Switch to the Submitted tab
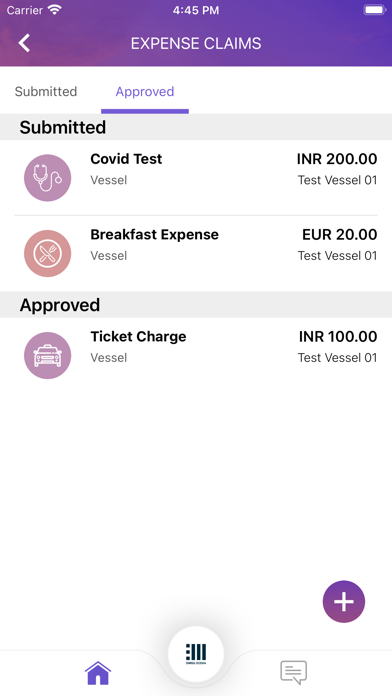 pyautogui.click(x=46, y=91)
